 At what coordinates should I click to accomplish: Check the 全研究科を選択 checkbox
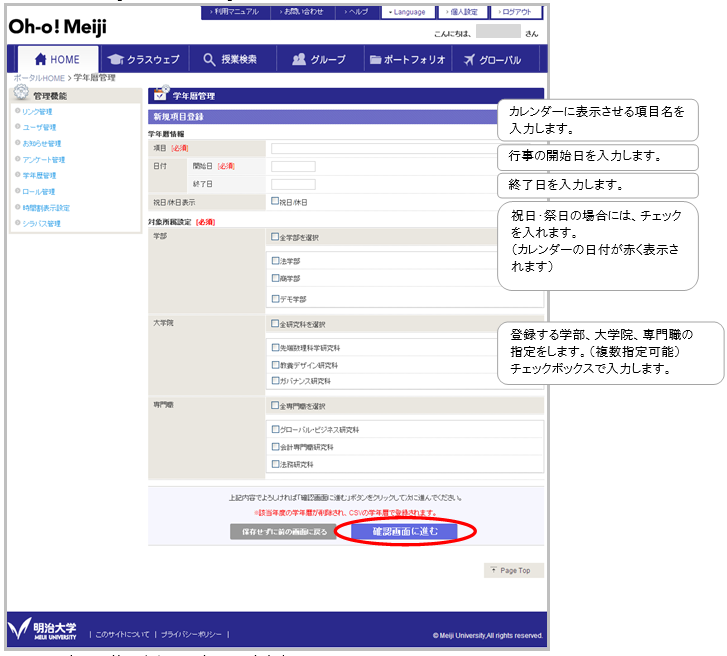click(x=275, y=323)
